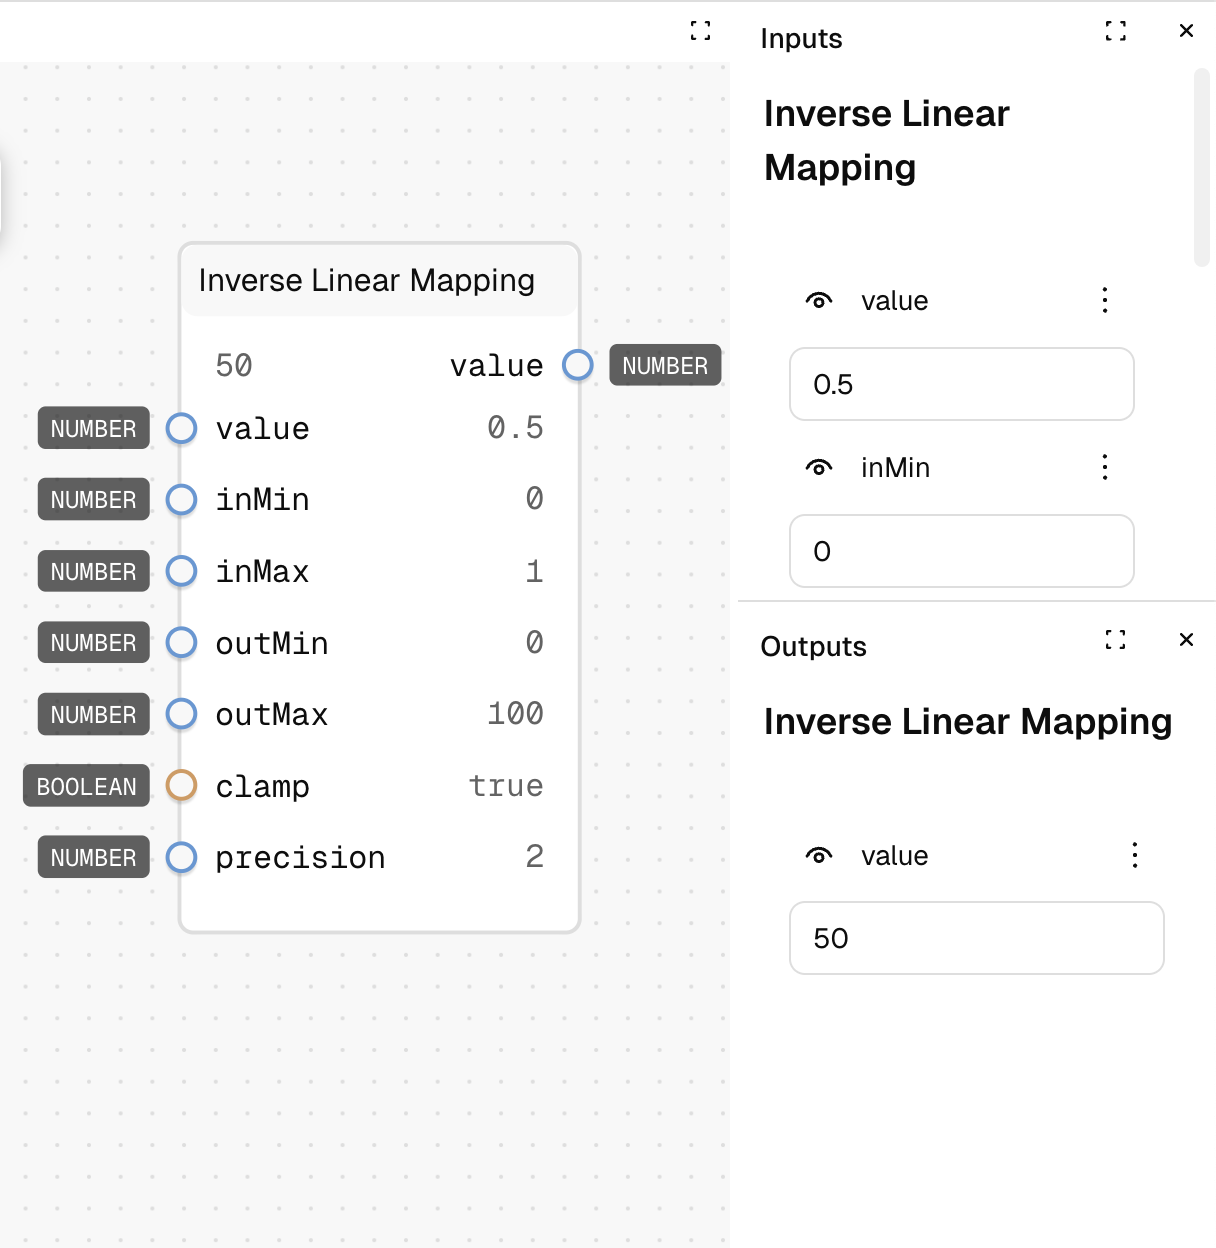The image size is (1216, 1248).
Task: Click the orange clamp boolean port
Action: click(181, 786)
